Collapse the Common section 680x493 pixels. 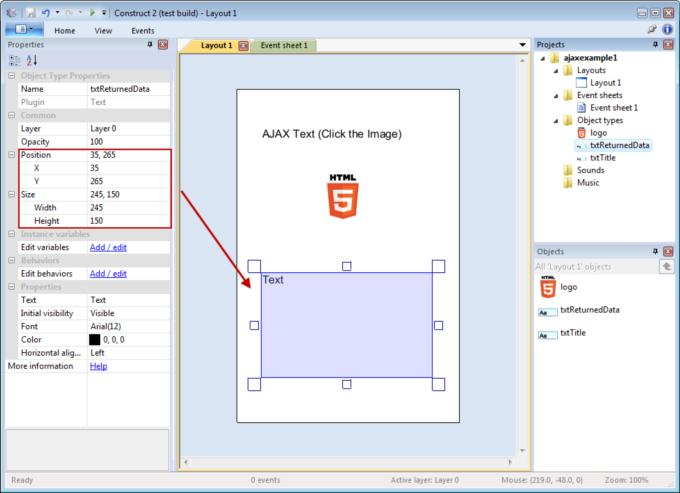point(12,115)
